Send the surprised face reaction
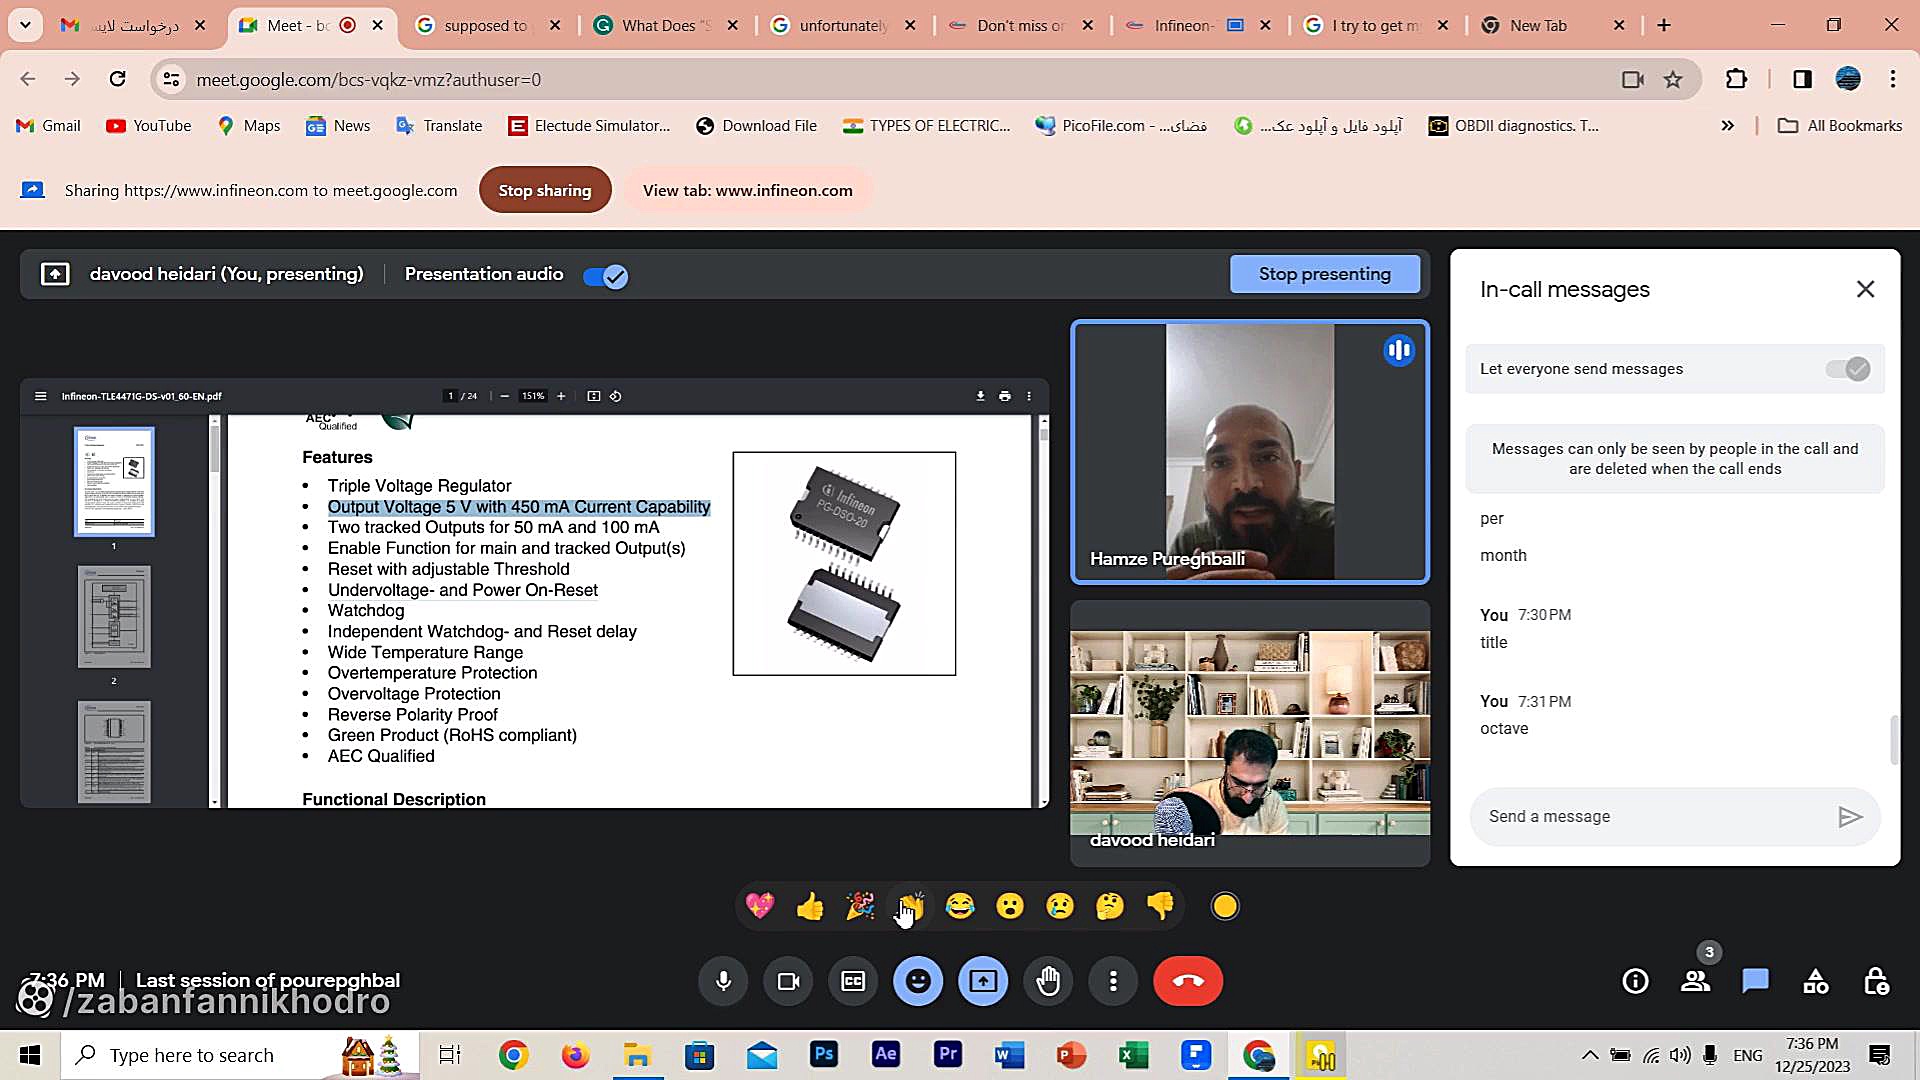The image size is (1920, 1080). click(1010, 906)
